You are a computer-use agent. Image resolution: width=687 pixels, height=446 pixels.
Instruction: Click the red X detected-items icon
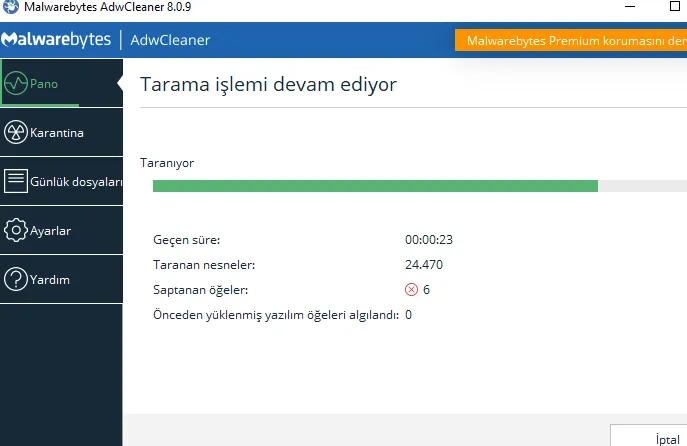point(411,290)
